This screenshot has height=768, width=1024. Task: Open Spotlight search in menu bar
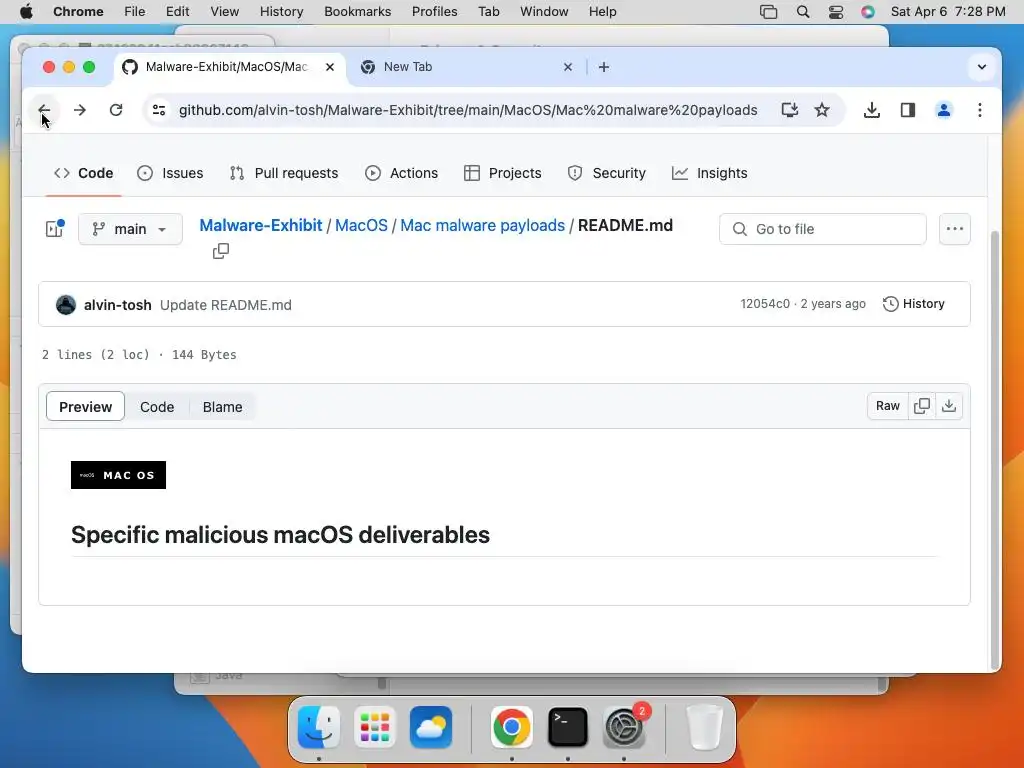(803, 11)
